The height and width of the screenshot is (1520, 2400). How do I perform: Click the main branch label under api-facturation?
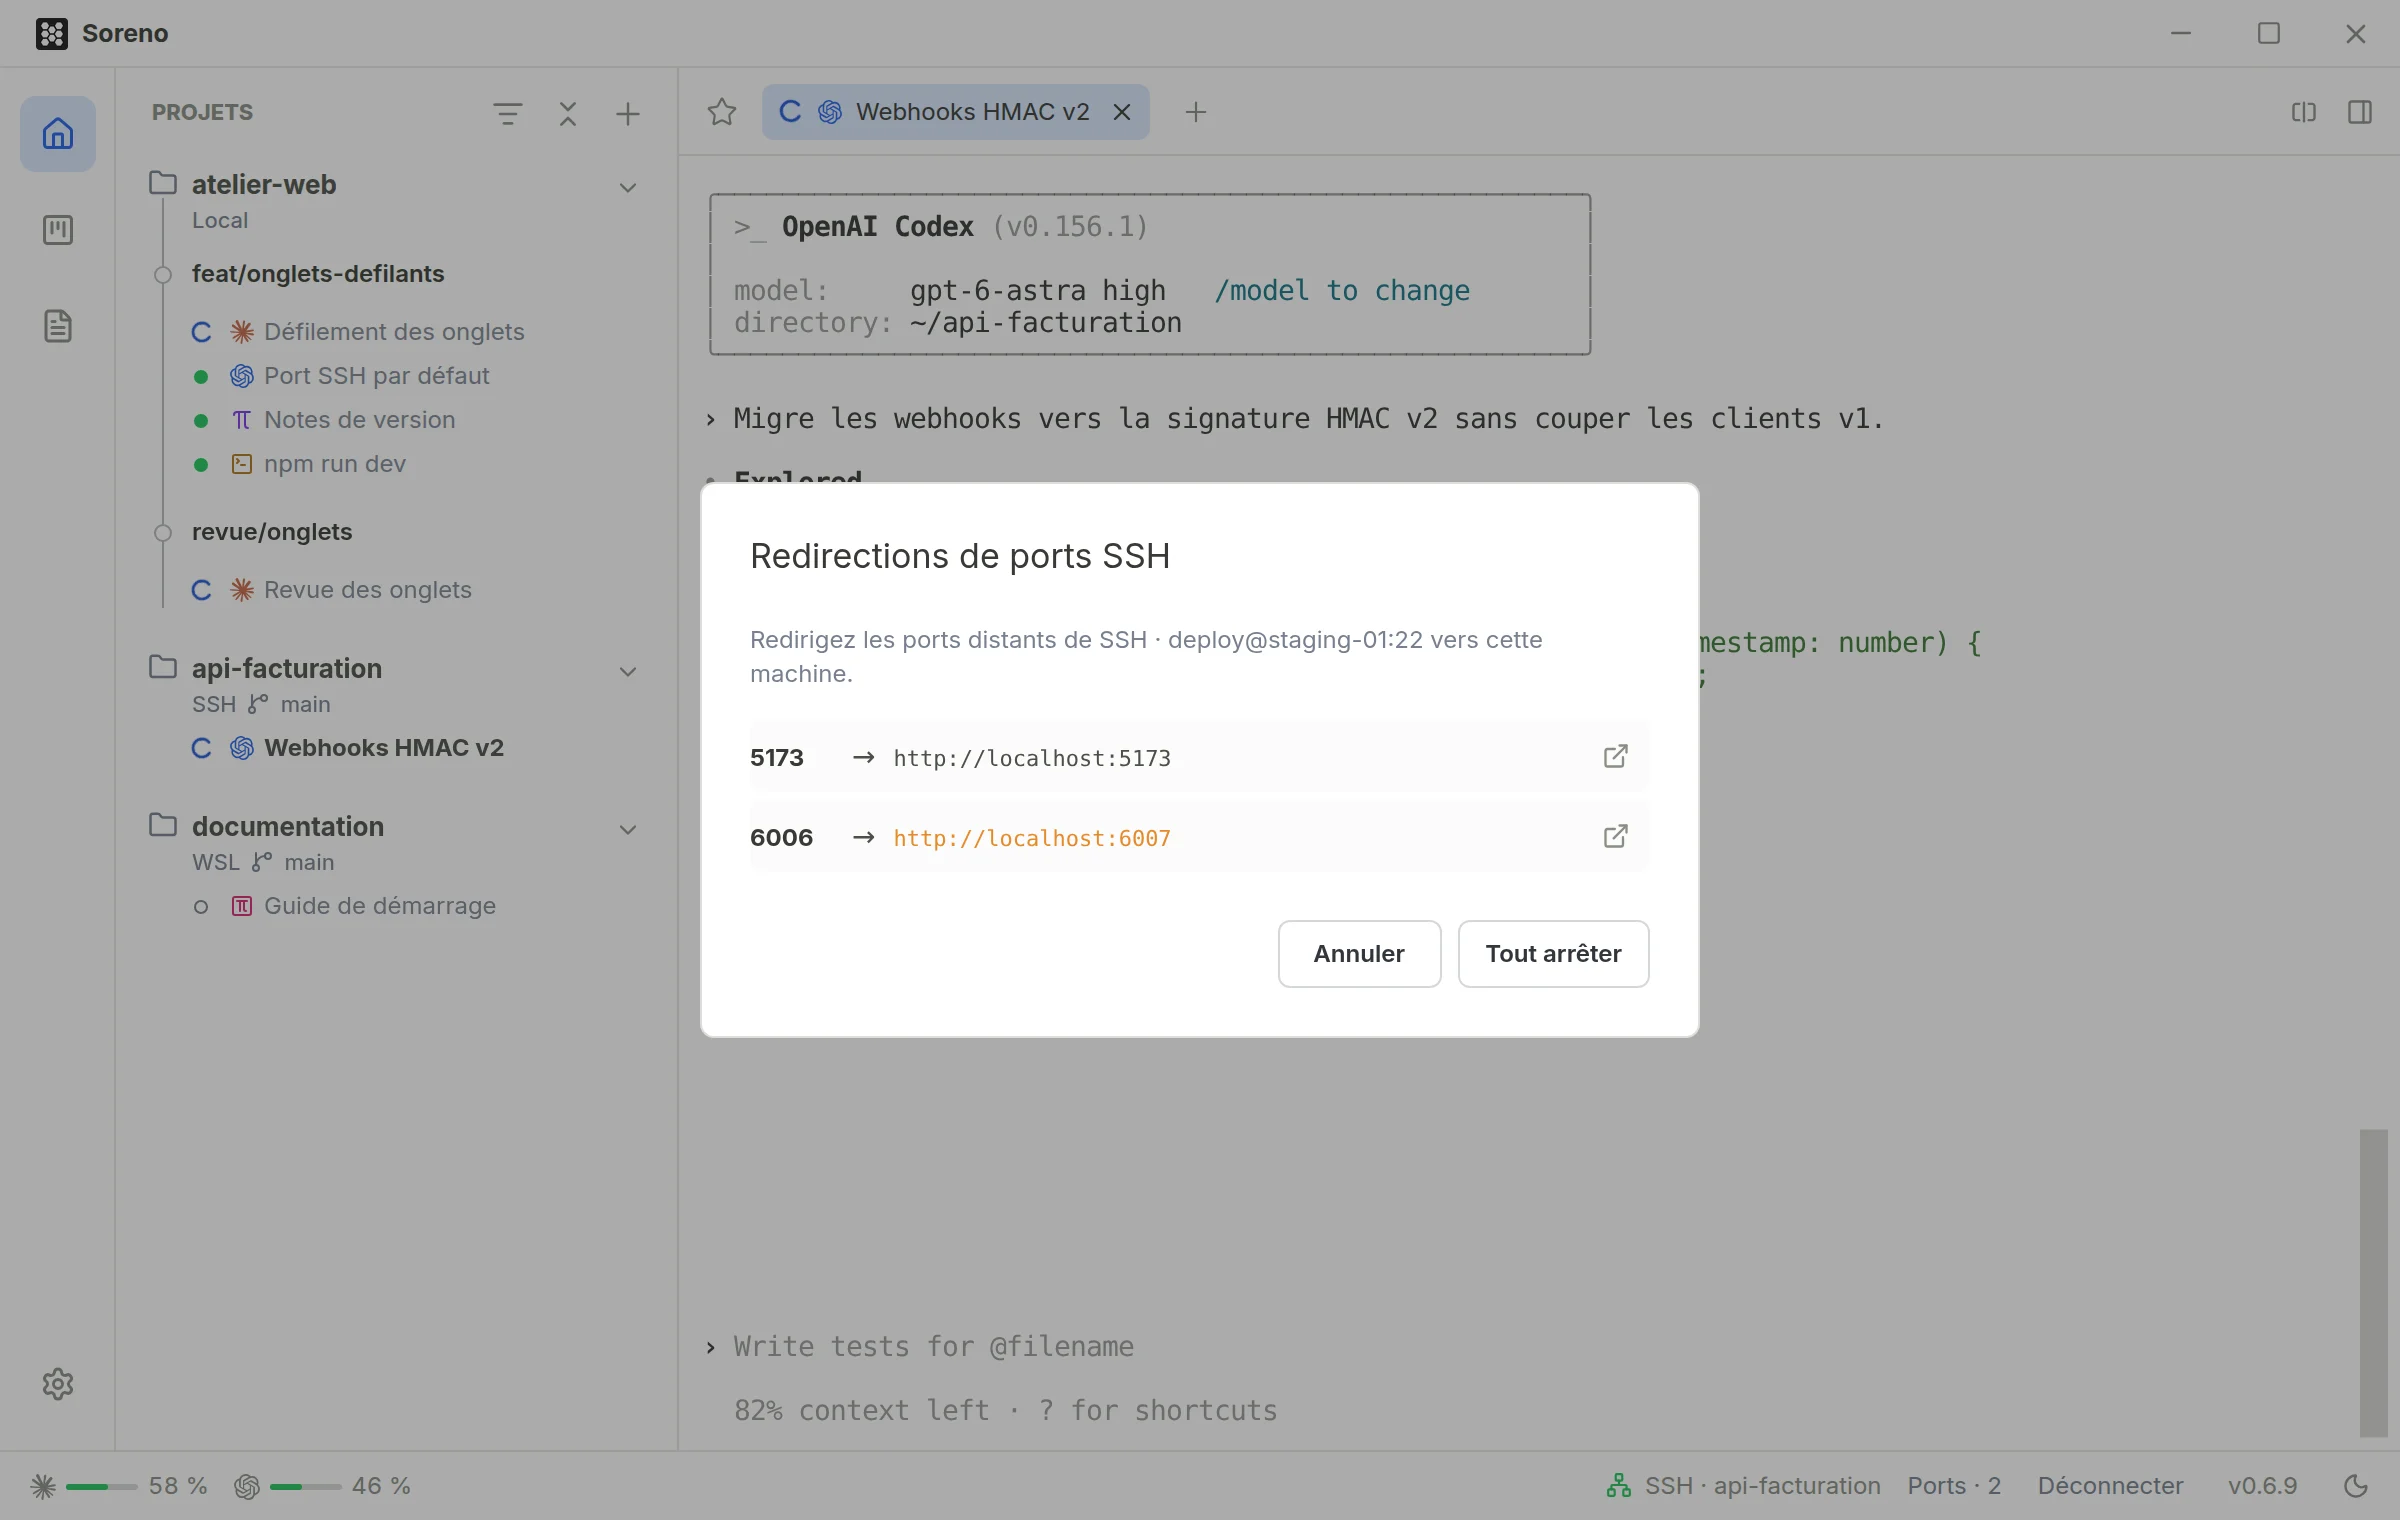pyautogui.click(x=305, y=704)
